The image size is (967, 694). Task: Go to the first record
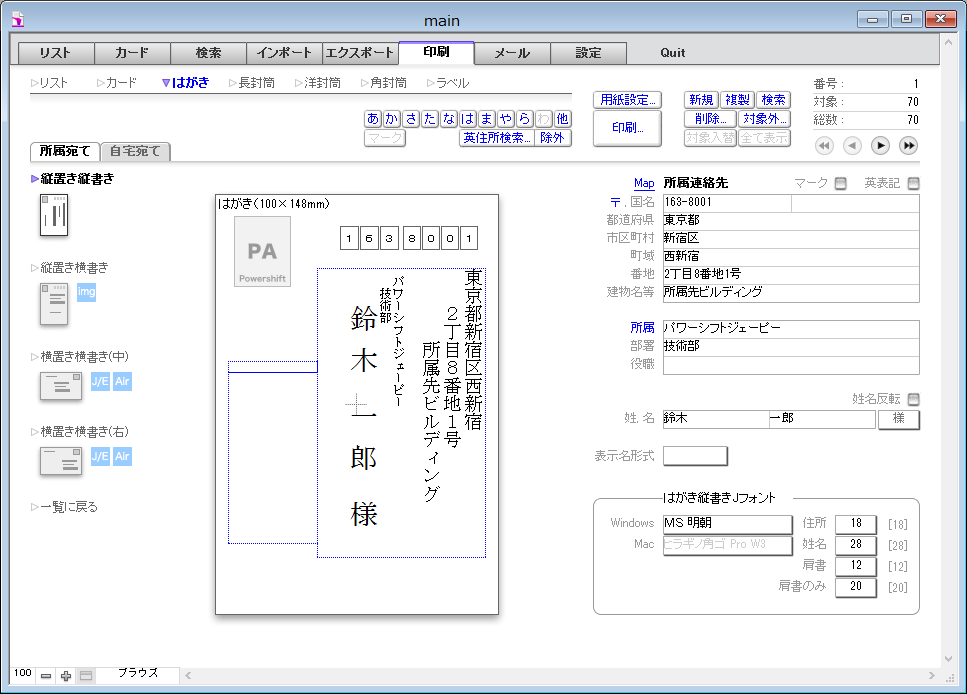824,146
